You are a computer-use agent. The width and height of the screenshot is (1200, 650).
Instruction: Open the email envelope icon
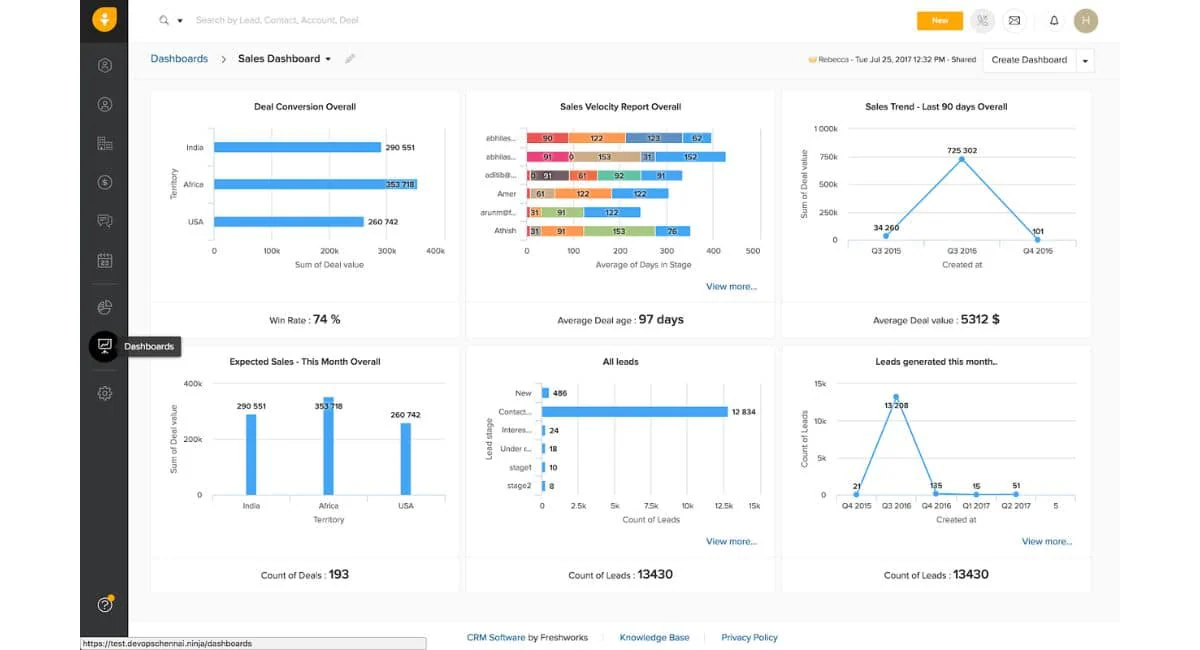(1014, 20)
